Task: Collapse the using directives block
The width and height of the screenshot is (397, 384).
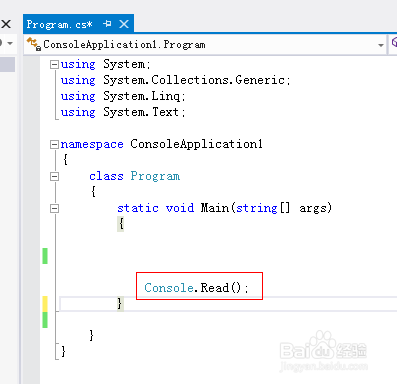Action: 54,64
